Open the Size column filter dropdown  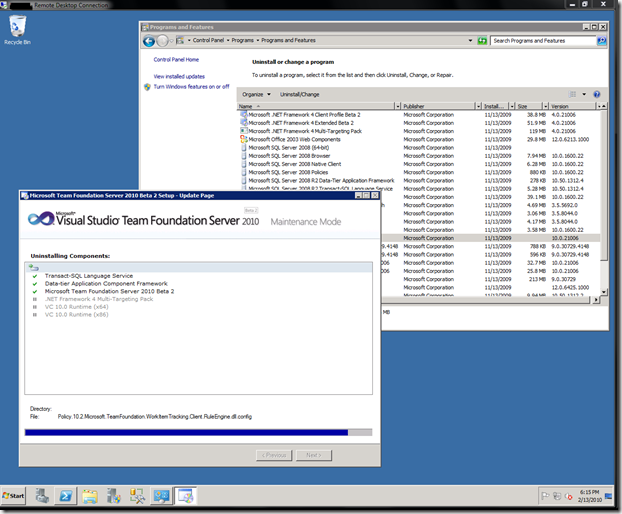coord(546,106)
